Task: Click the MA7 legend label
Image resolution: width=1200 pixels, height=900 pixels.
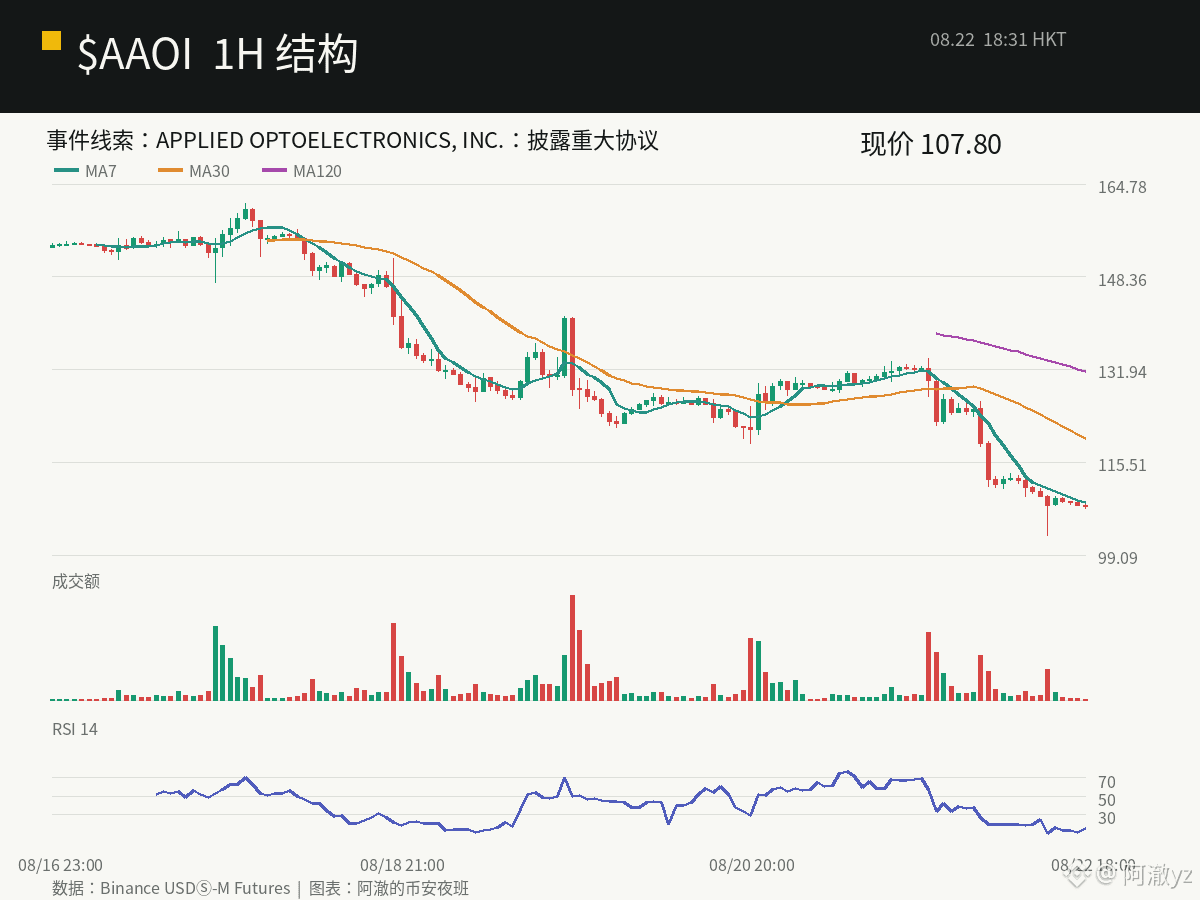Action: tap(101, 171)
